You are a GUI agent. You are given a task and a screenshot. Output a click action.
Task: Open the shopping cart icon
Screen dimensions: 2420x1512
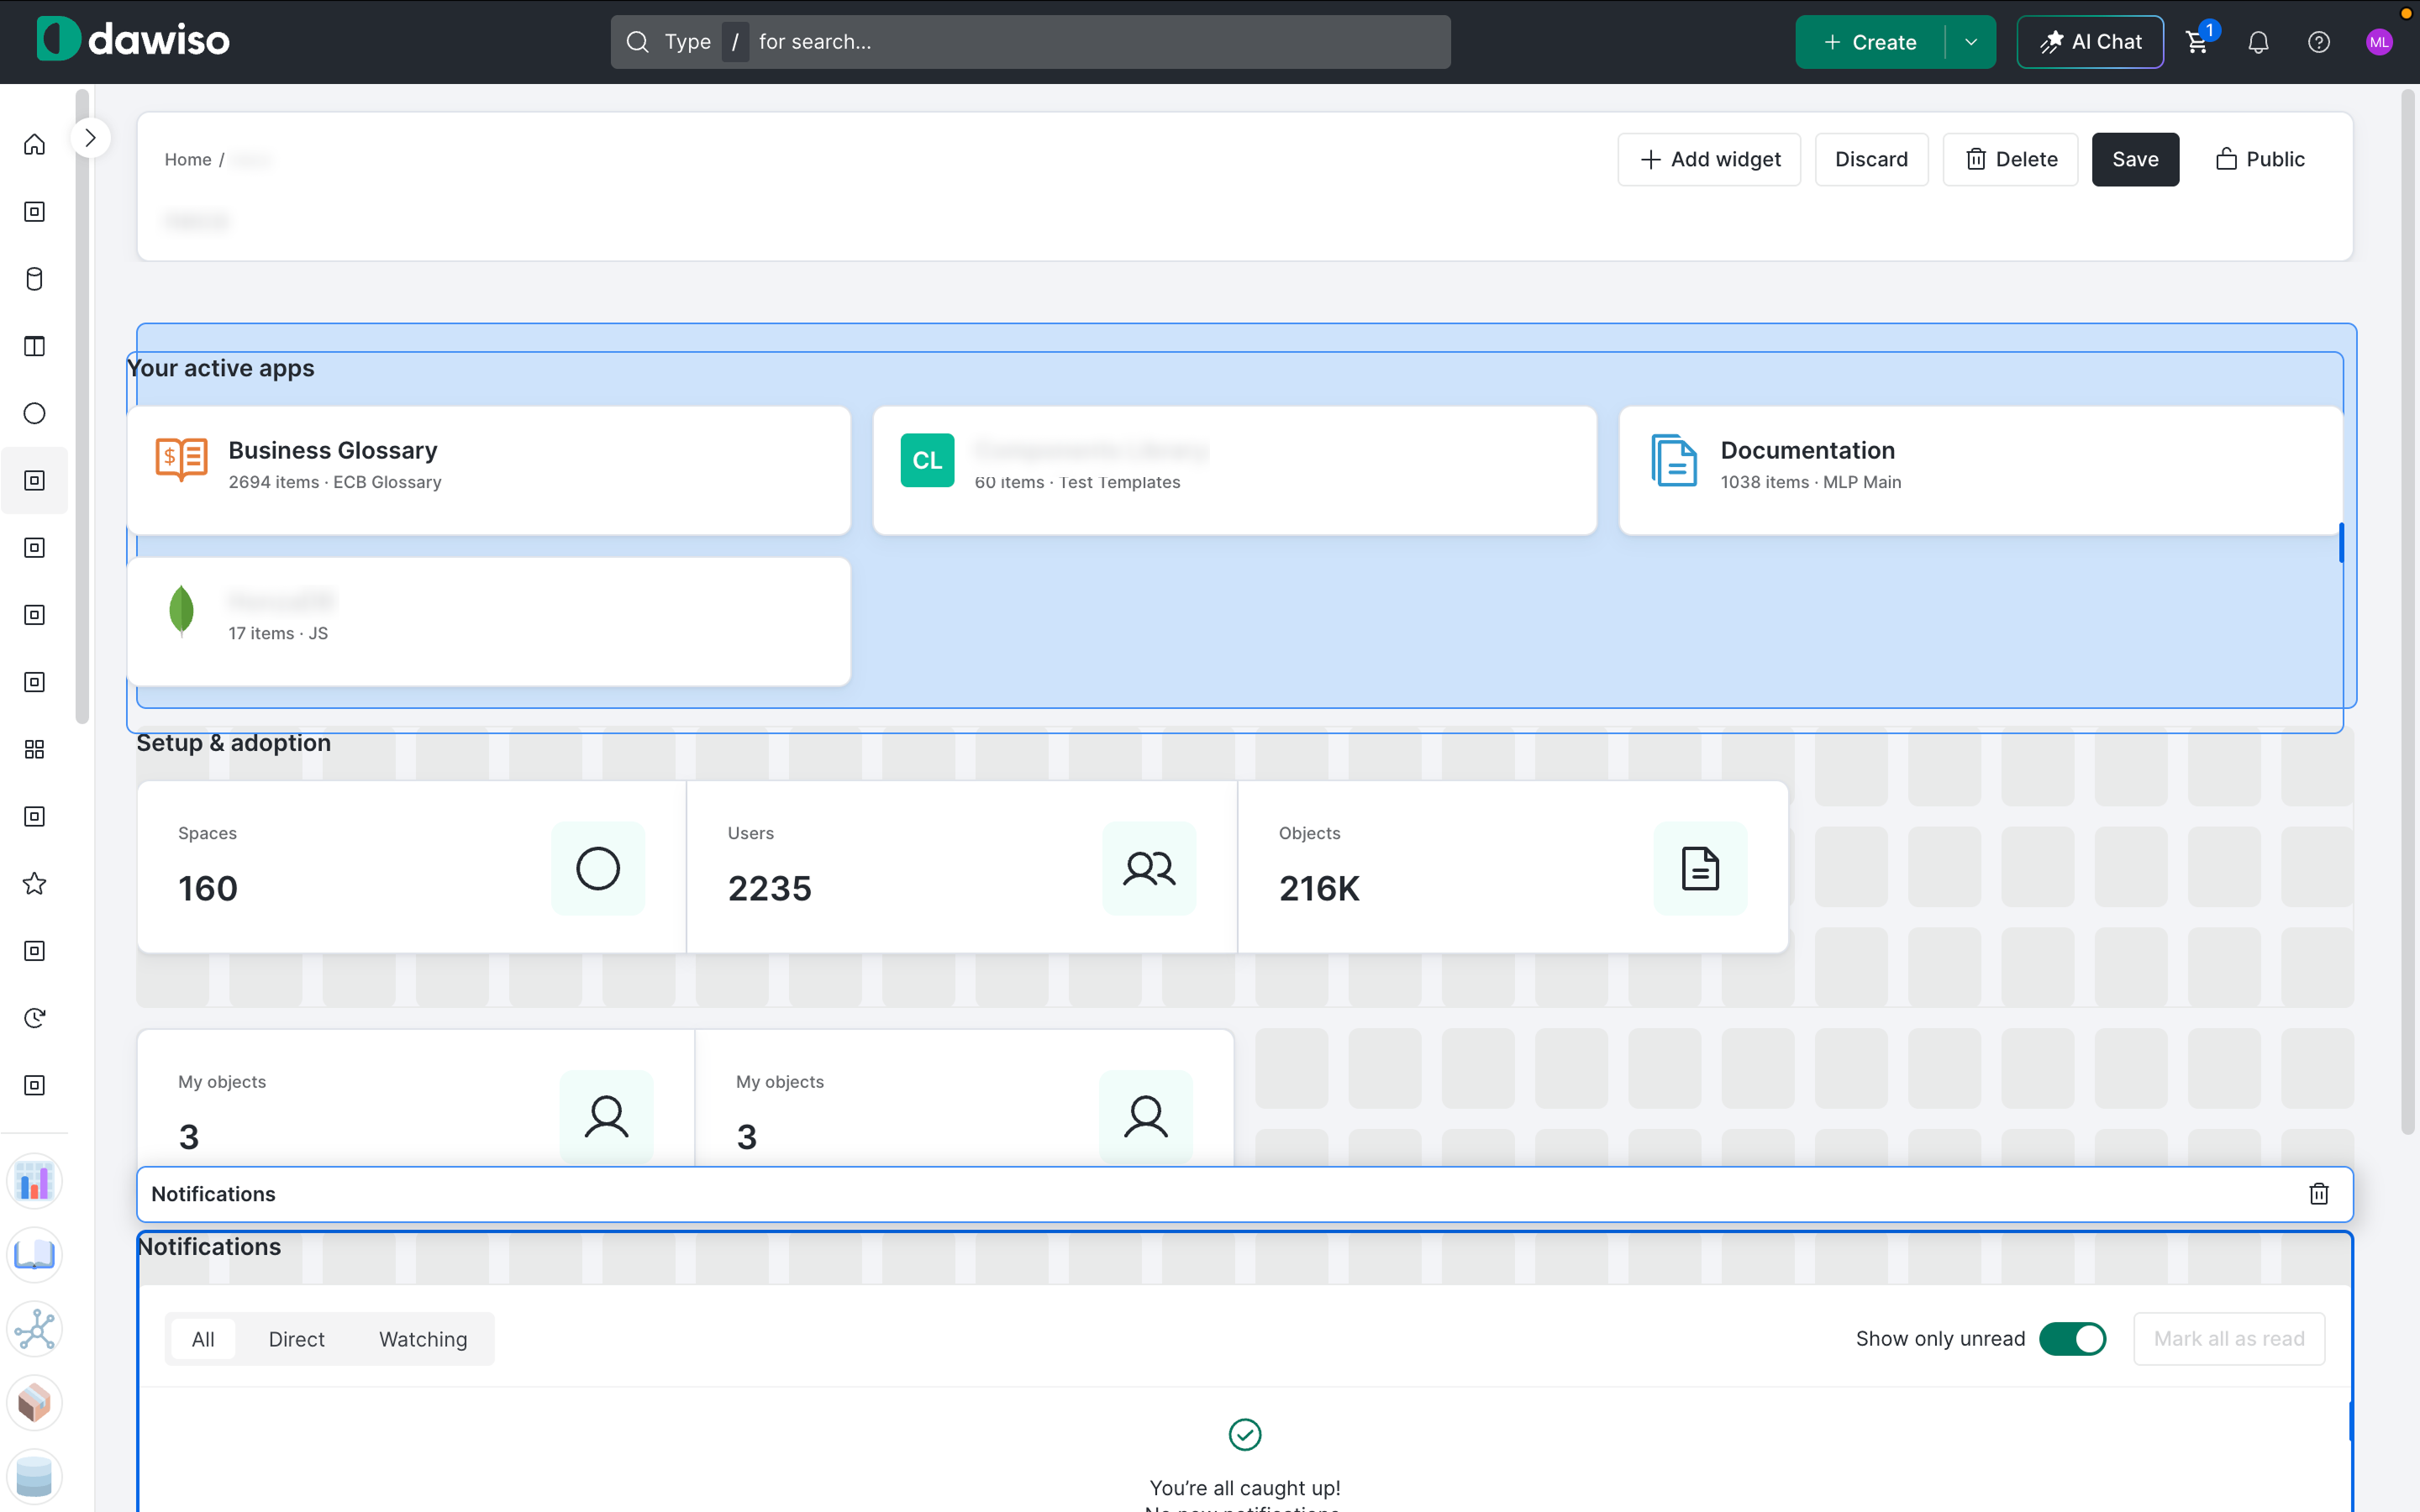[2198, 42]
